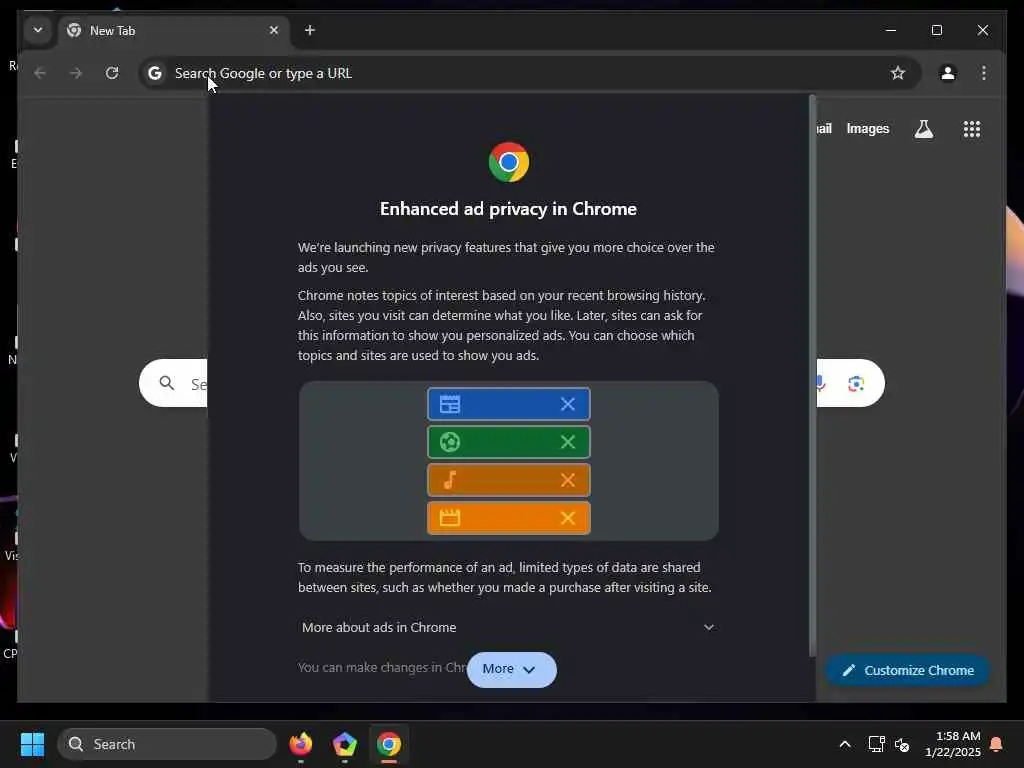Bookmark this tab with the star icon
This screenshot has height=768, width=1024.
click(x=898, y=73)
